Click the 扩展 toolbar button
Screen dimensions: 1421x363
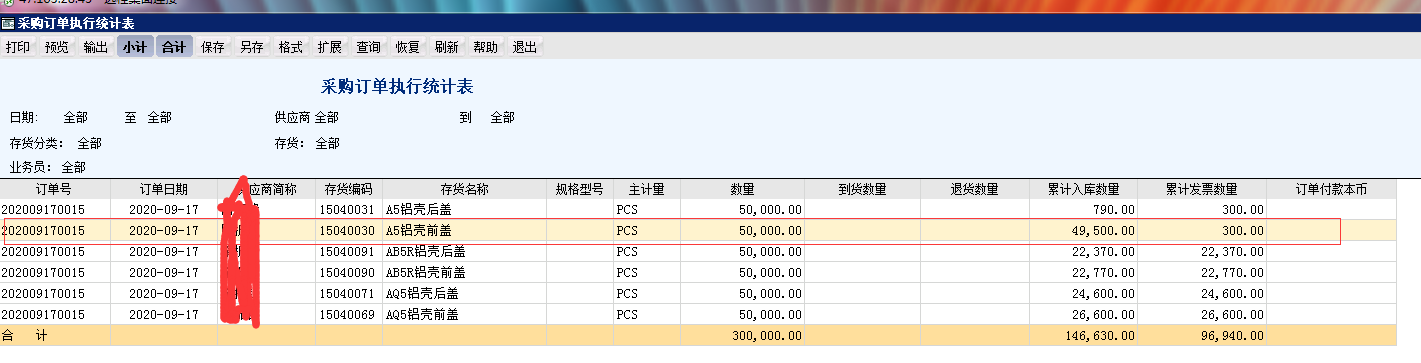pos(330,47)
